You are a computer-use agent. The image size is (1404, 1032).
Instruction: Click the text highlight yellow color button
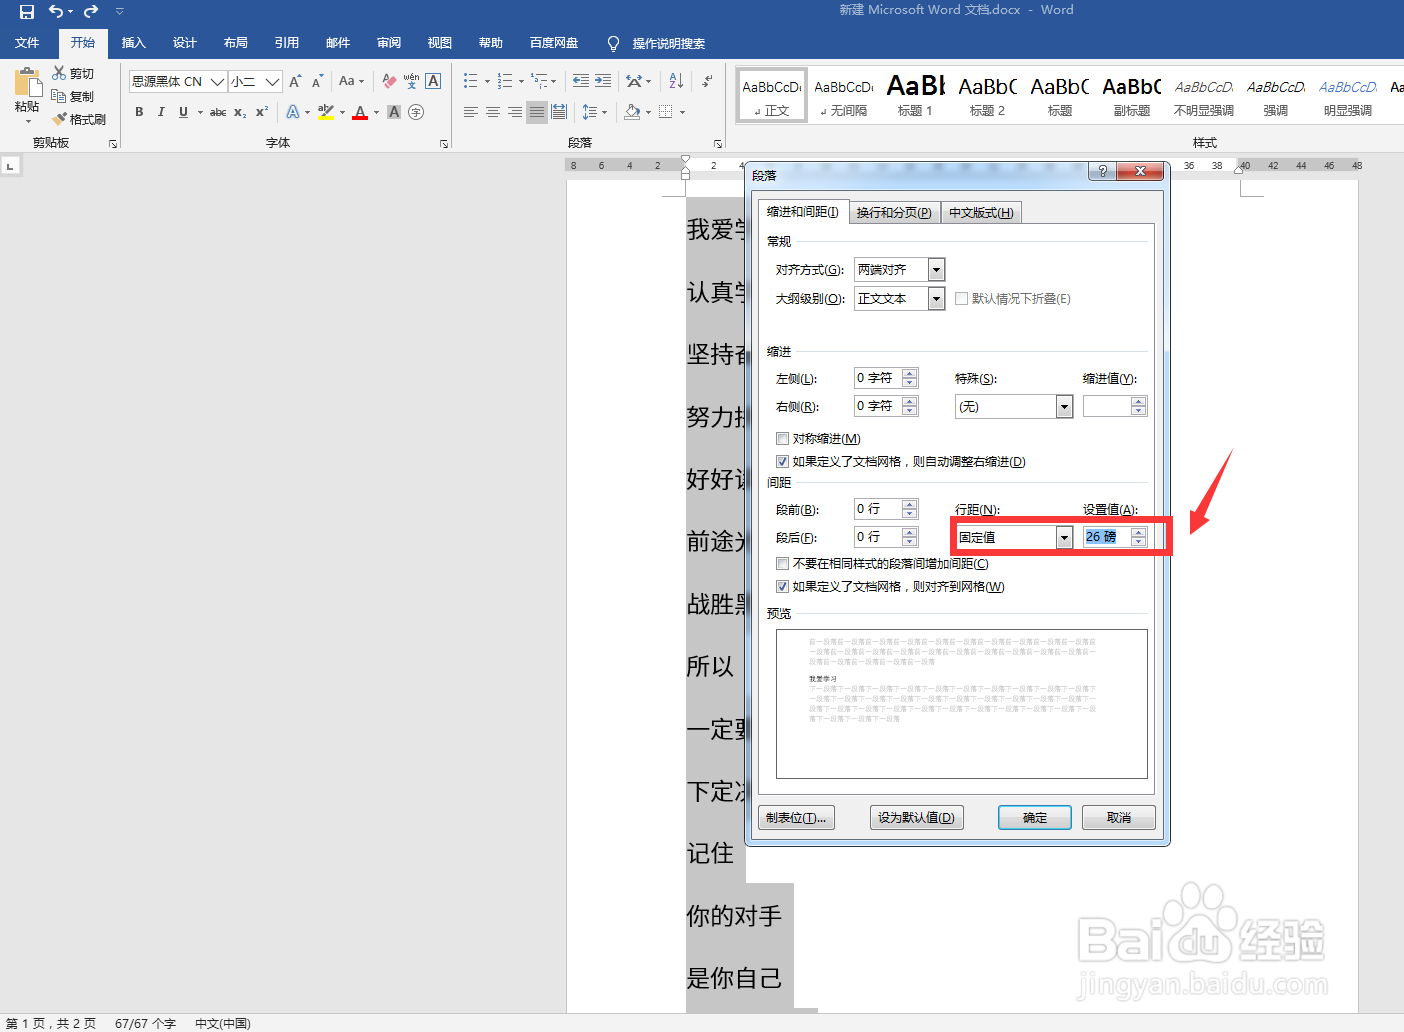(x=325, y=112)
